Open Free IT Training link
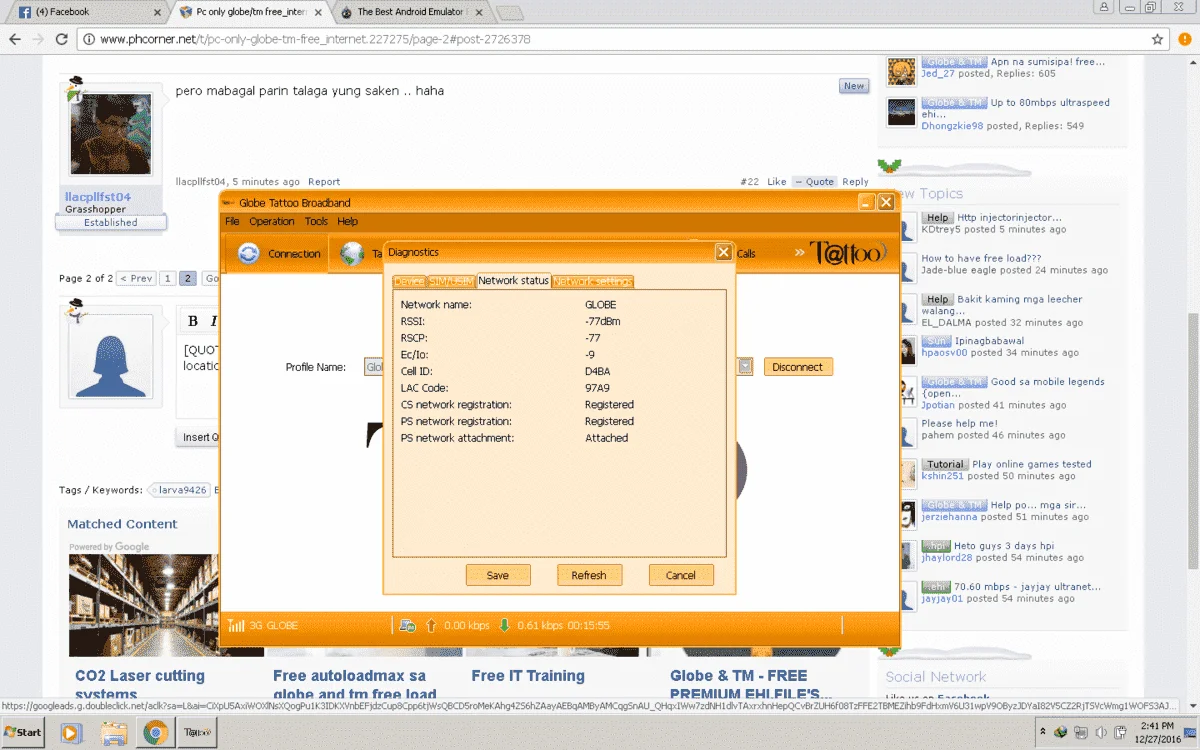1200x750 pixels. (528, 676)
